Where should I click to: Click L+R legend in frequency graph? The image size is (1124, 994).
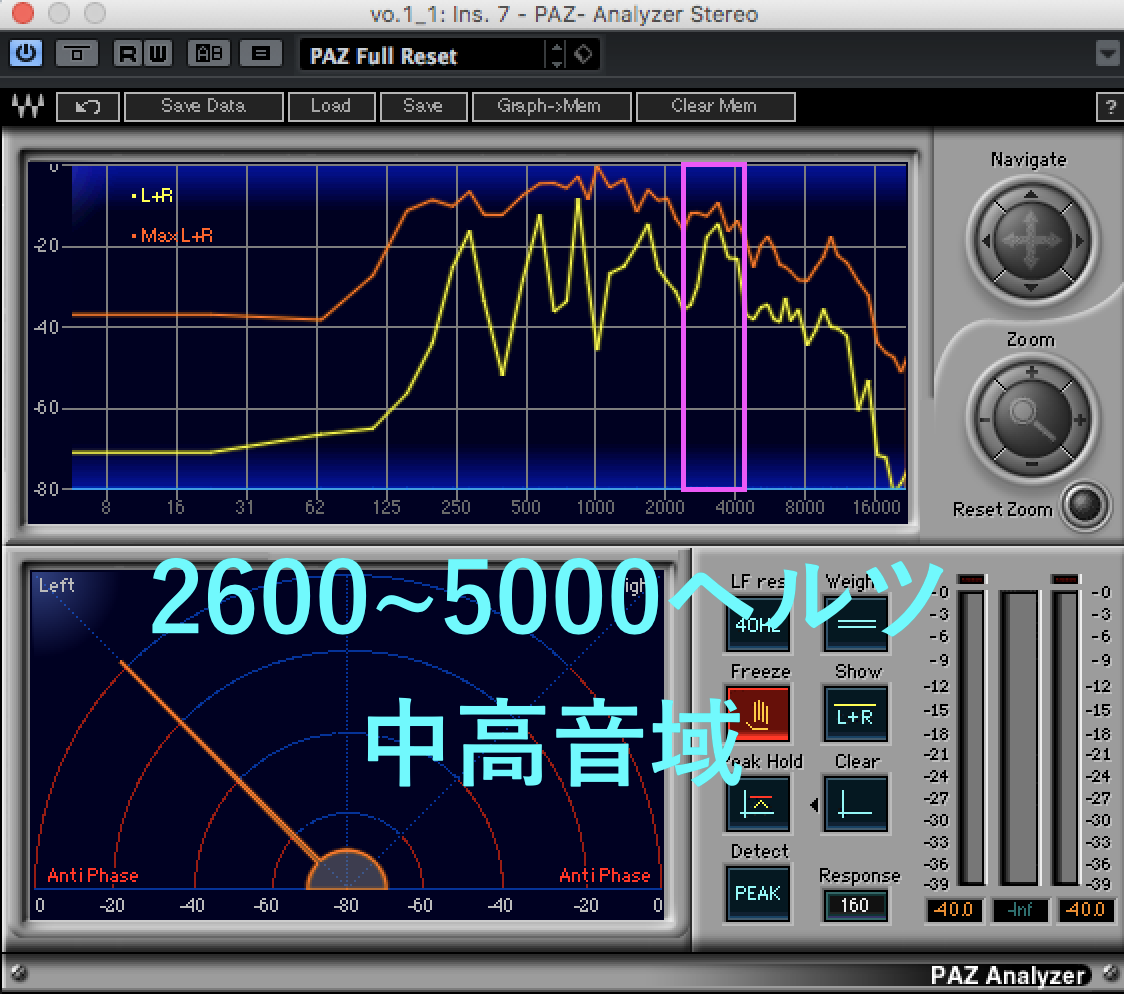152,196
